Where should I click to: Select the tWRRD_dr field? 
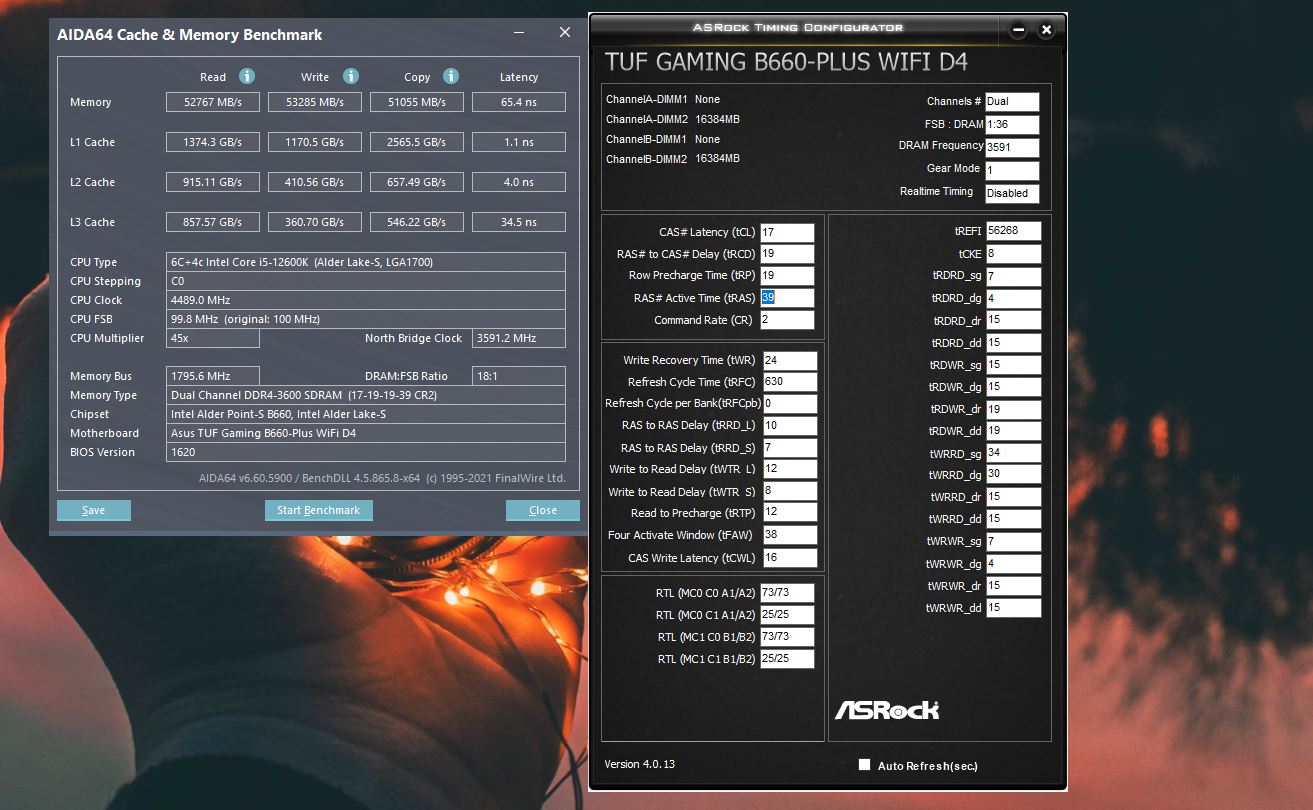pos(1014,497)
